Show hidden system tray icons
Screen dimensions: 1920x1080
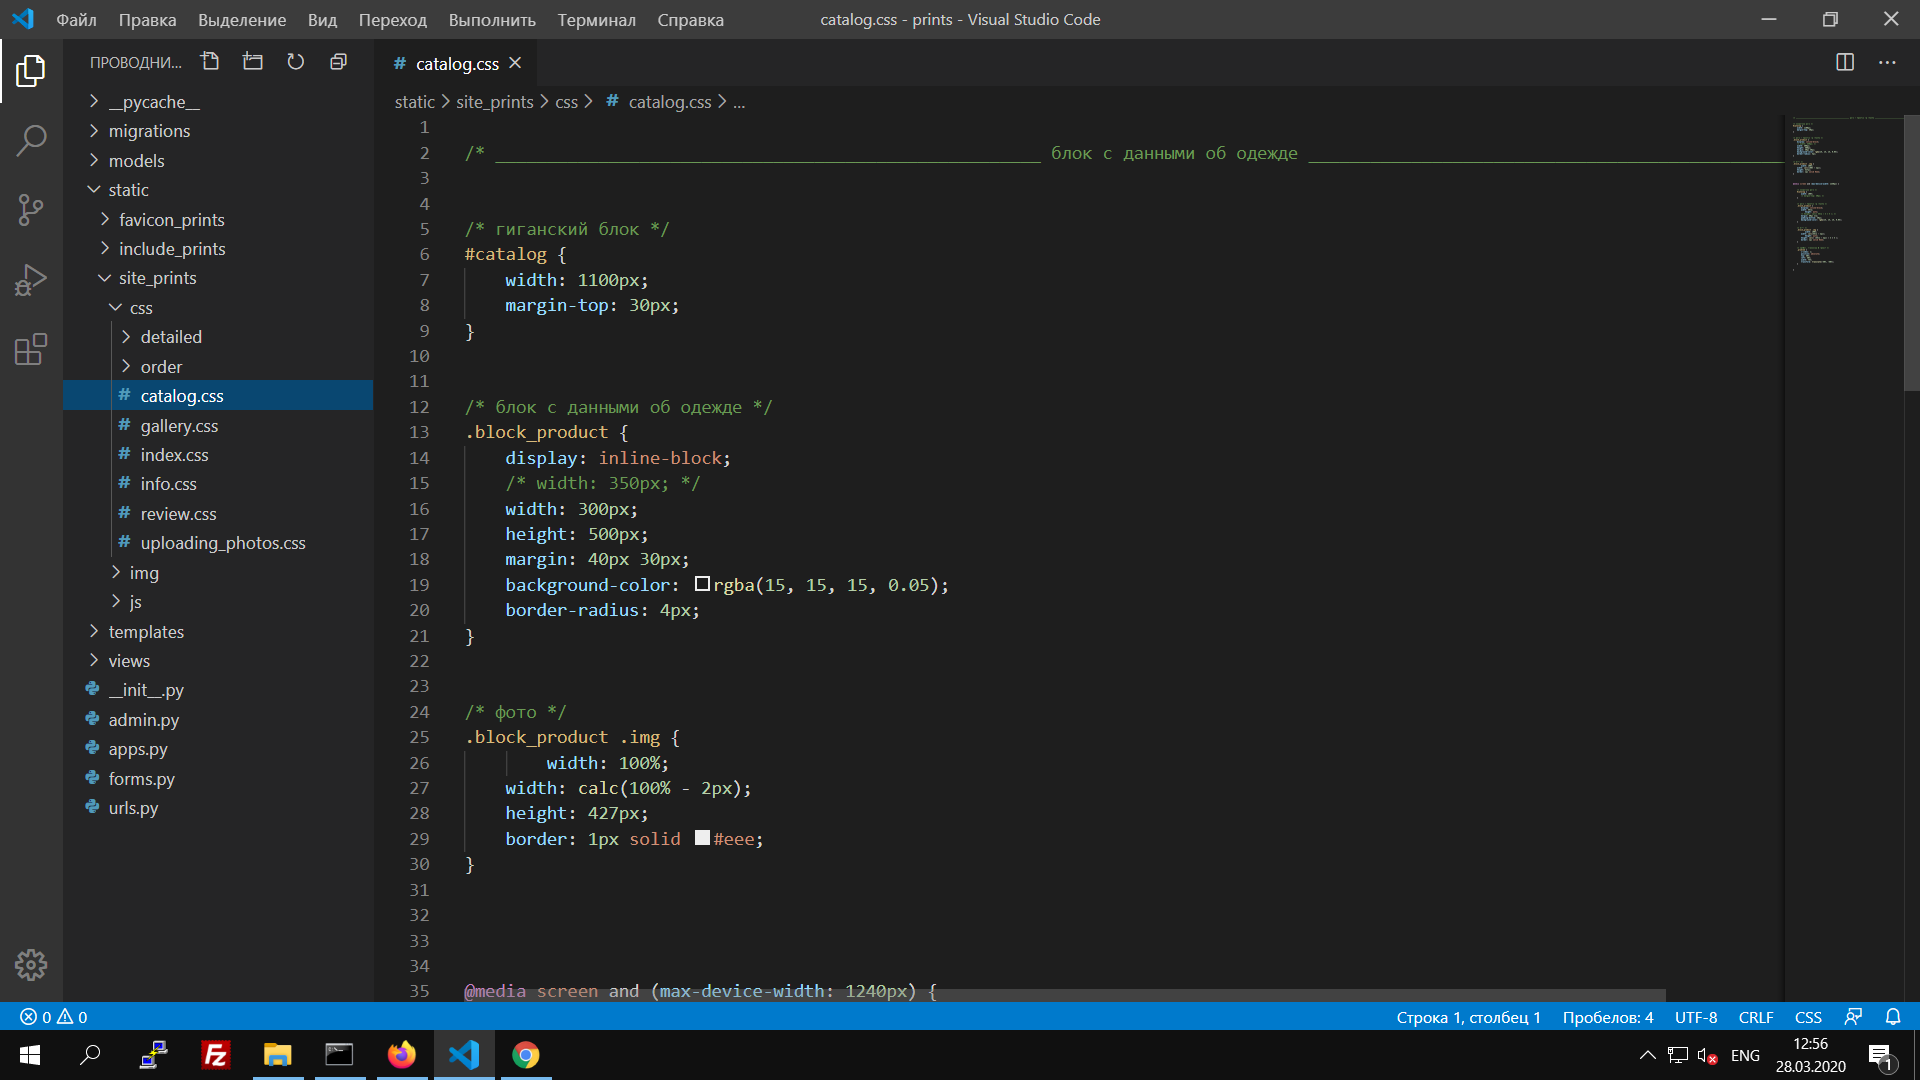pos(1647,1055)
